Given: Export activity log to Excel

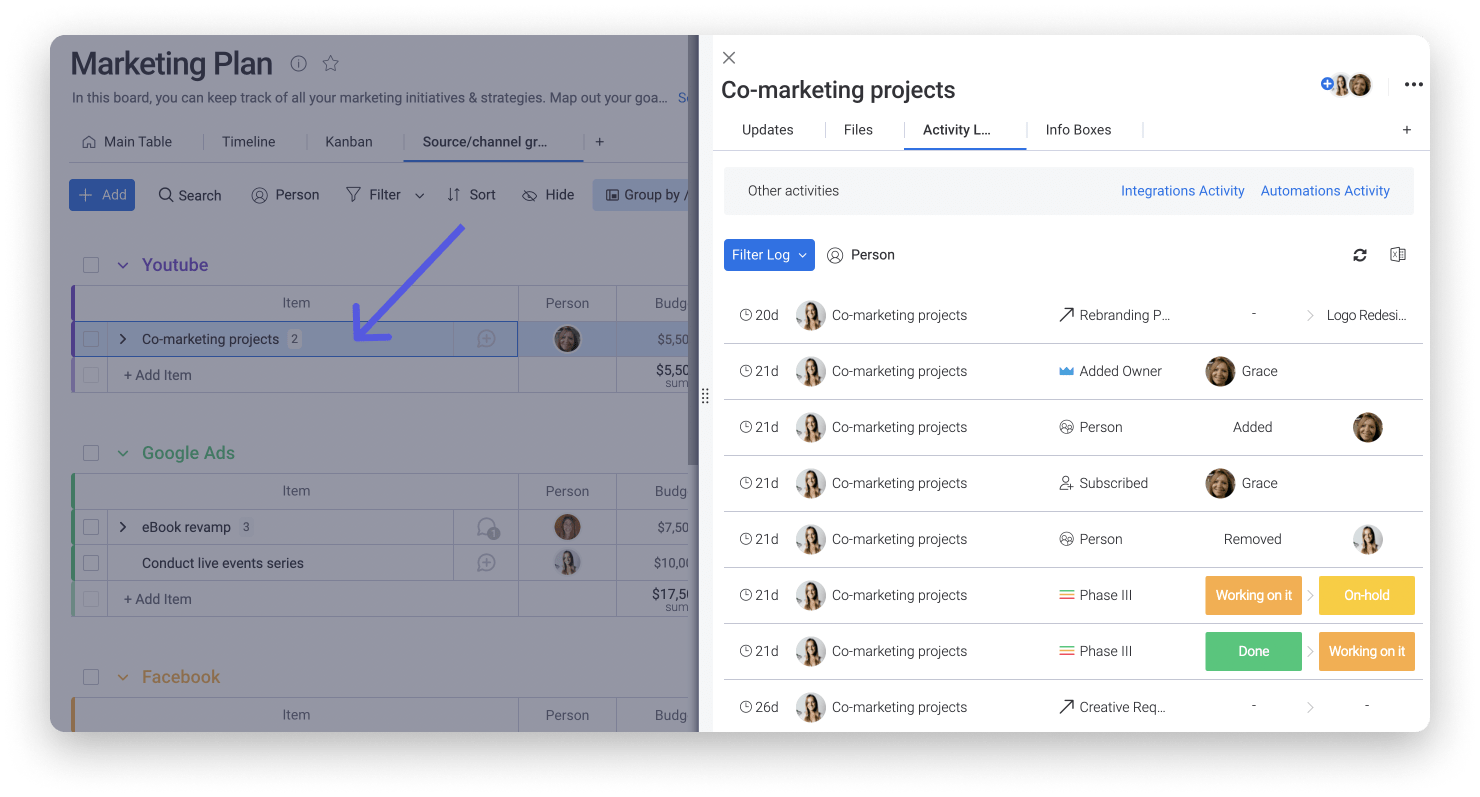Looking at the screenshot, I should [x=1397, y=255].
